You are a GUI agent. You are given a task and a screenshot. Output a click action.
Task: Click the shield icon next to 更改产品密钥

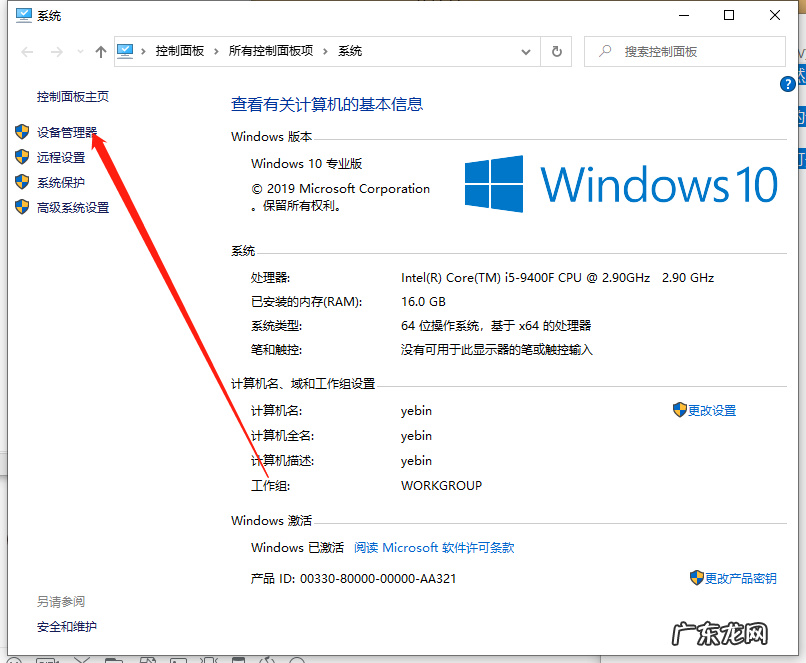click(x=697, y=578)
